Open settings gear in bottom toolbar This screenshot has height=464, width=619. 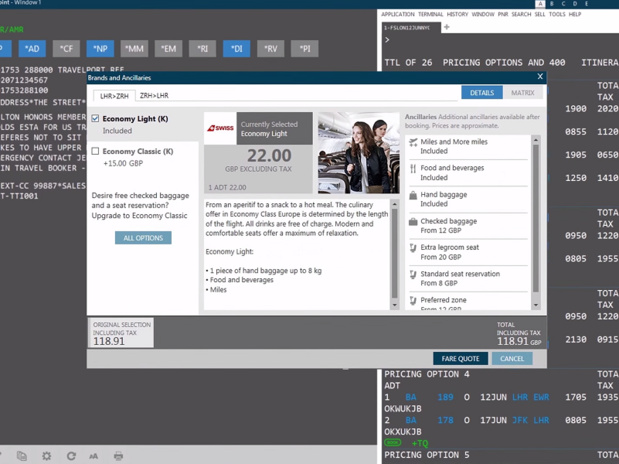(46, 456)
